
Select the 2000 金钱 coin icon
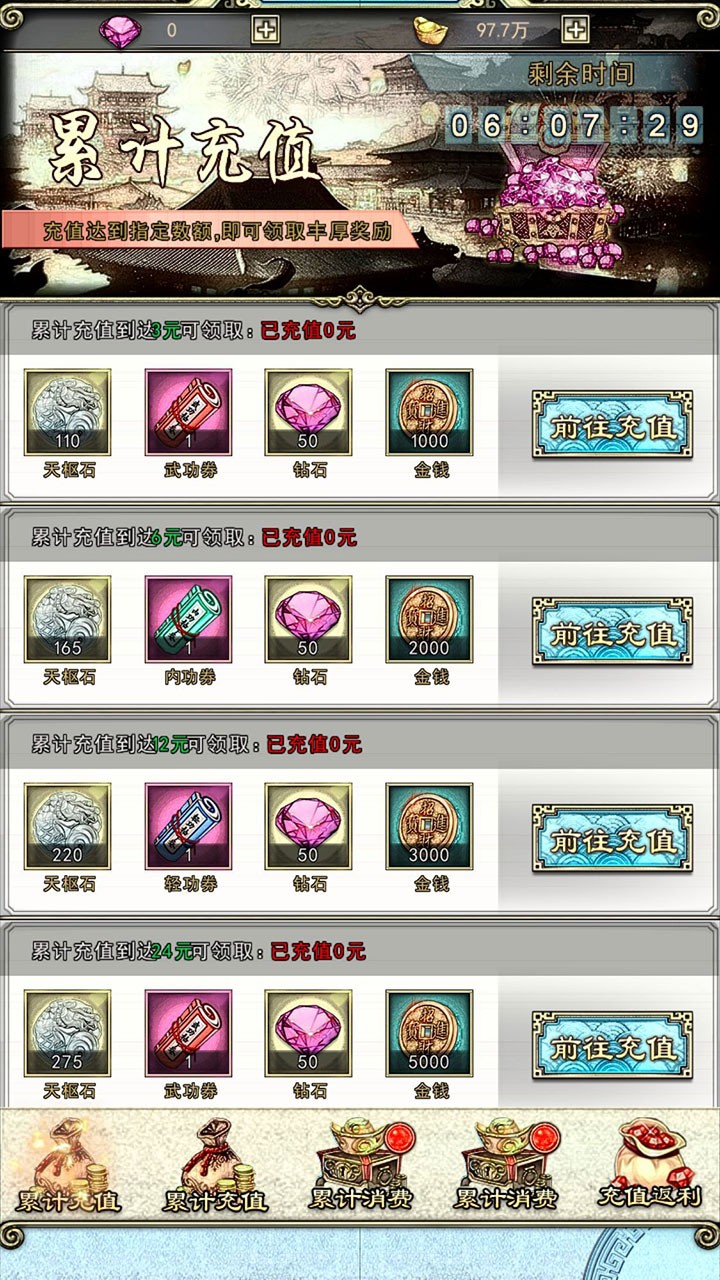click(x=429, y=620)
